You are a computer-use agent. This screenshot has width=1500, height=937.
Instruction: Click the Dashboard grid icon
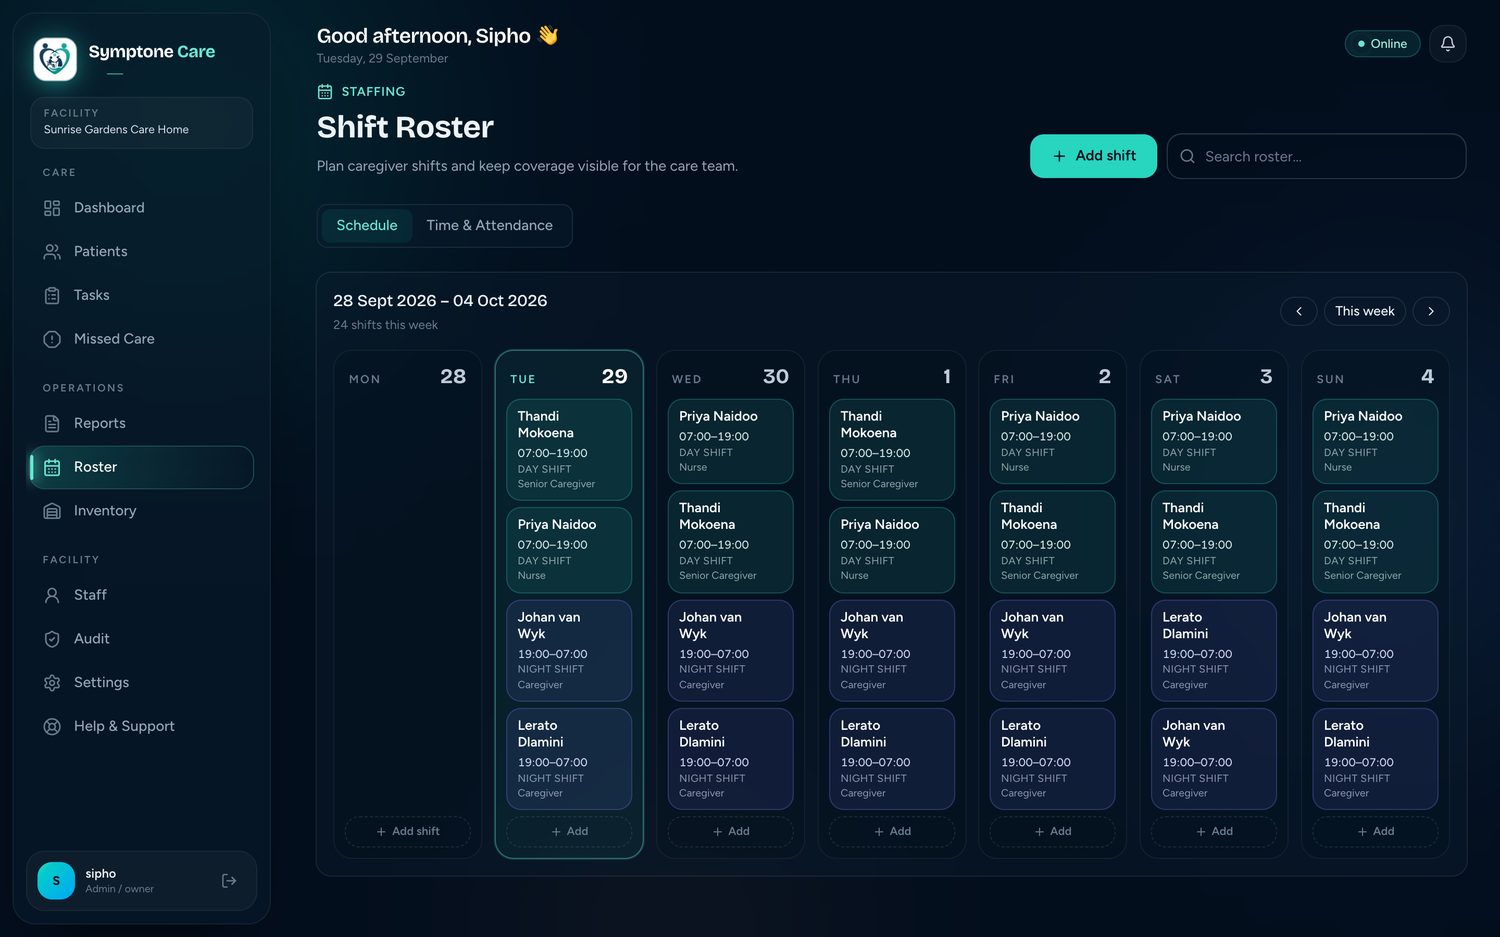point(52,208)
